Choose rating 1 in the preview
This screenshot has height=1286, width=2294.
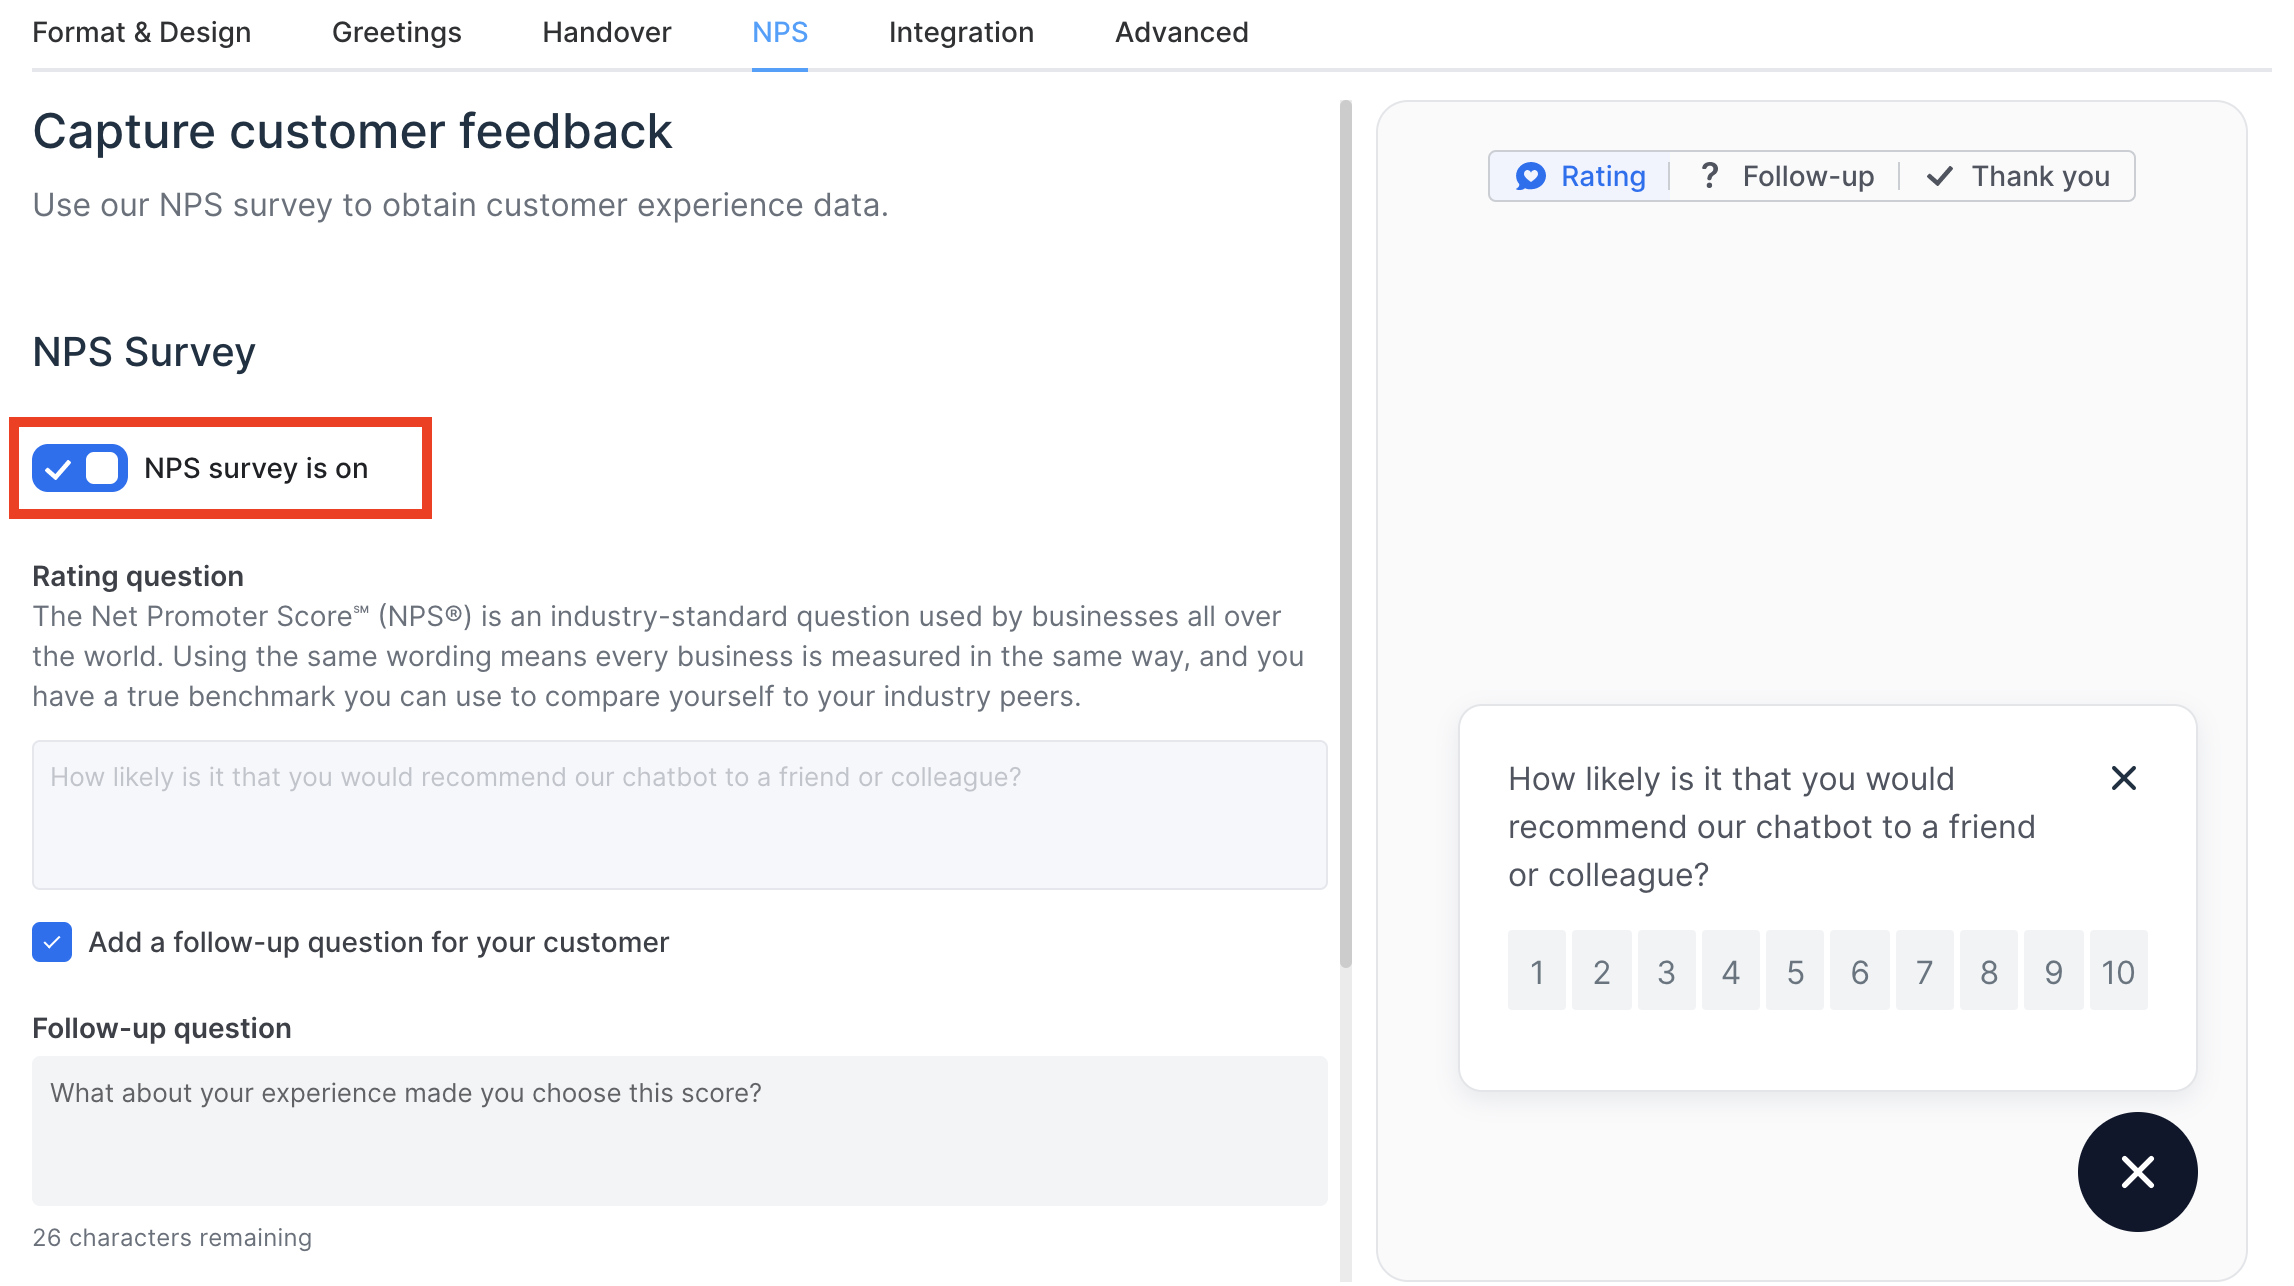click(1537, 971)
